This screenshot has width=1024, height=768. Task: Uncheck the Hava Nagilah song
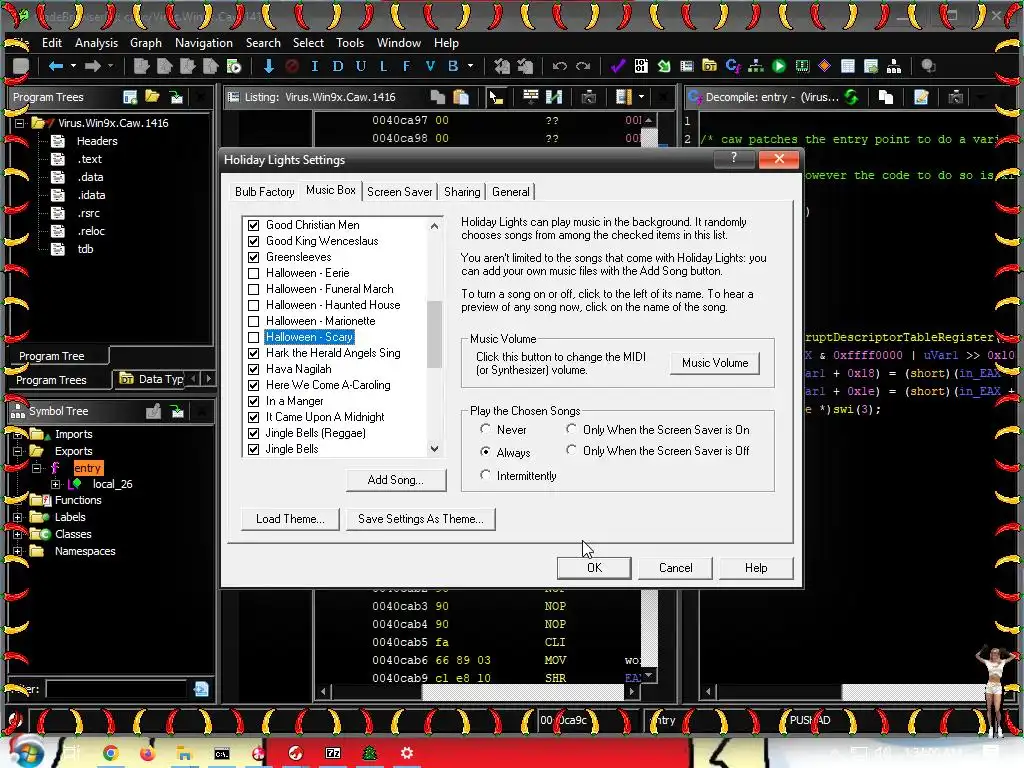[253, 369]
